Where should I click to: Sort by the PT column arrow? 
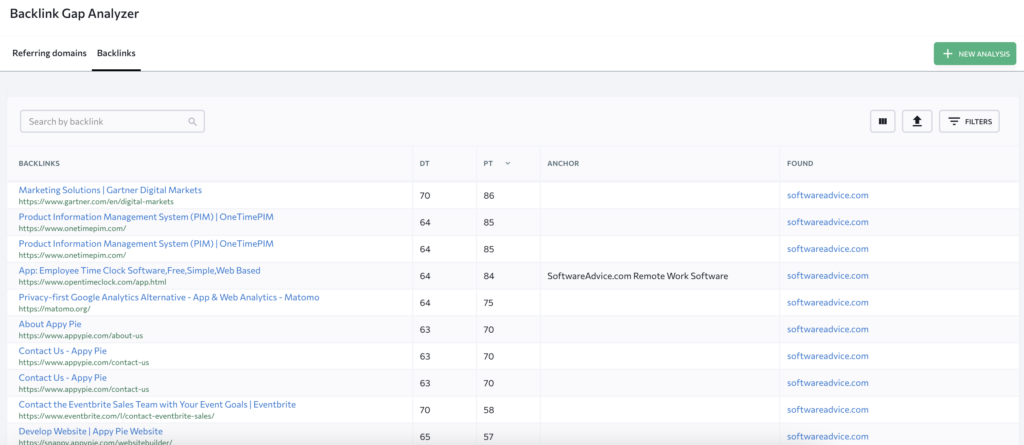tap(507, 163)
